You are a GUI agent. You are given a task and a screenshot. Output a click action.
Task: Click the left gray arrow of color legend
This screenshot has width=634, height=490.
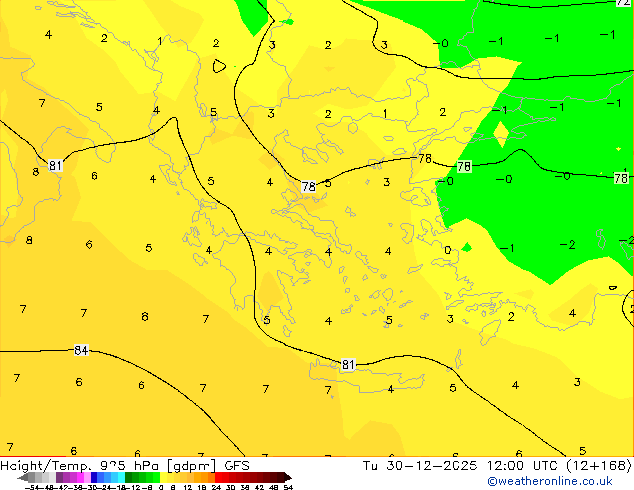point(23,478)
